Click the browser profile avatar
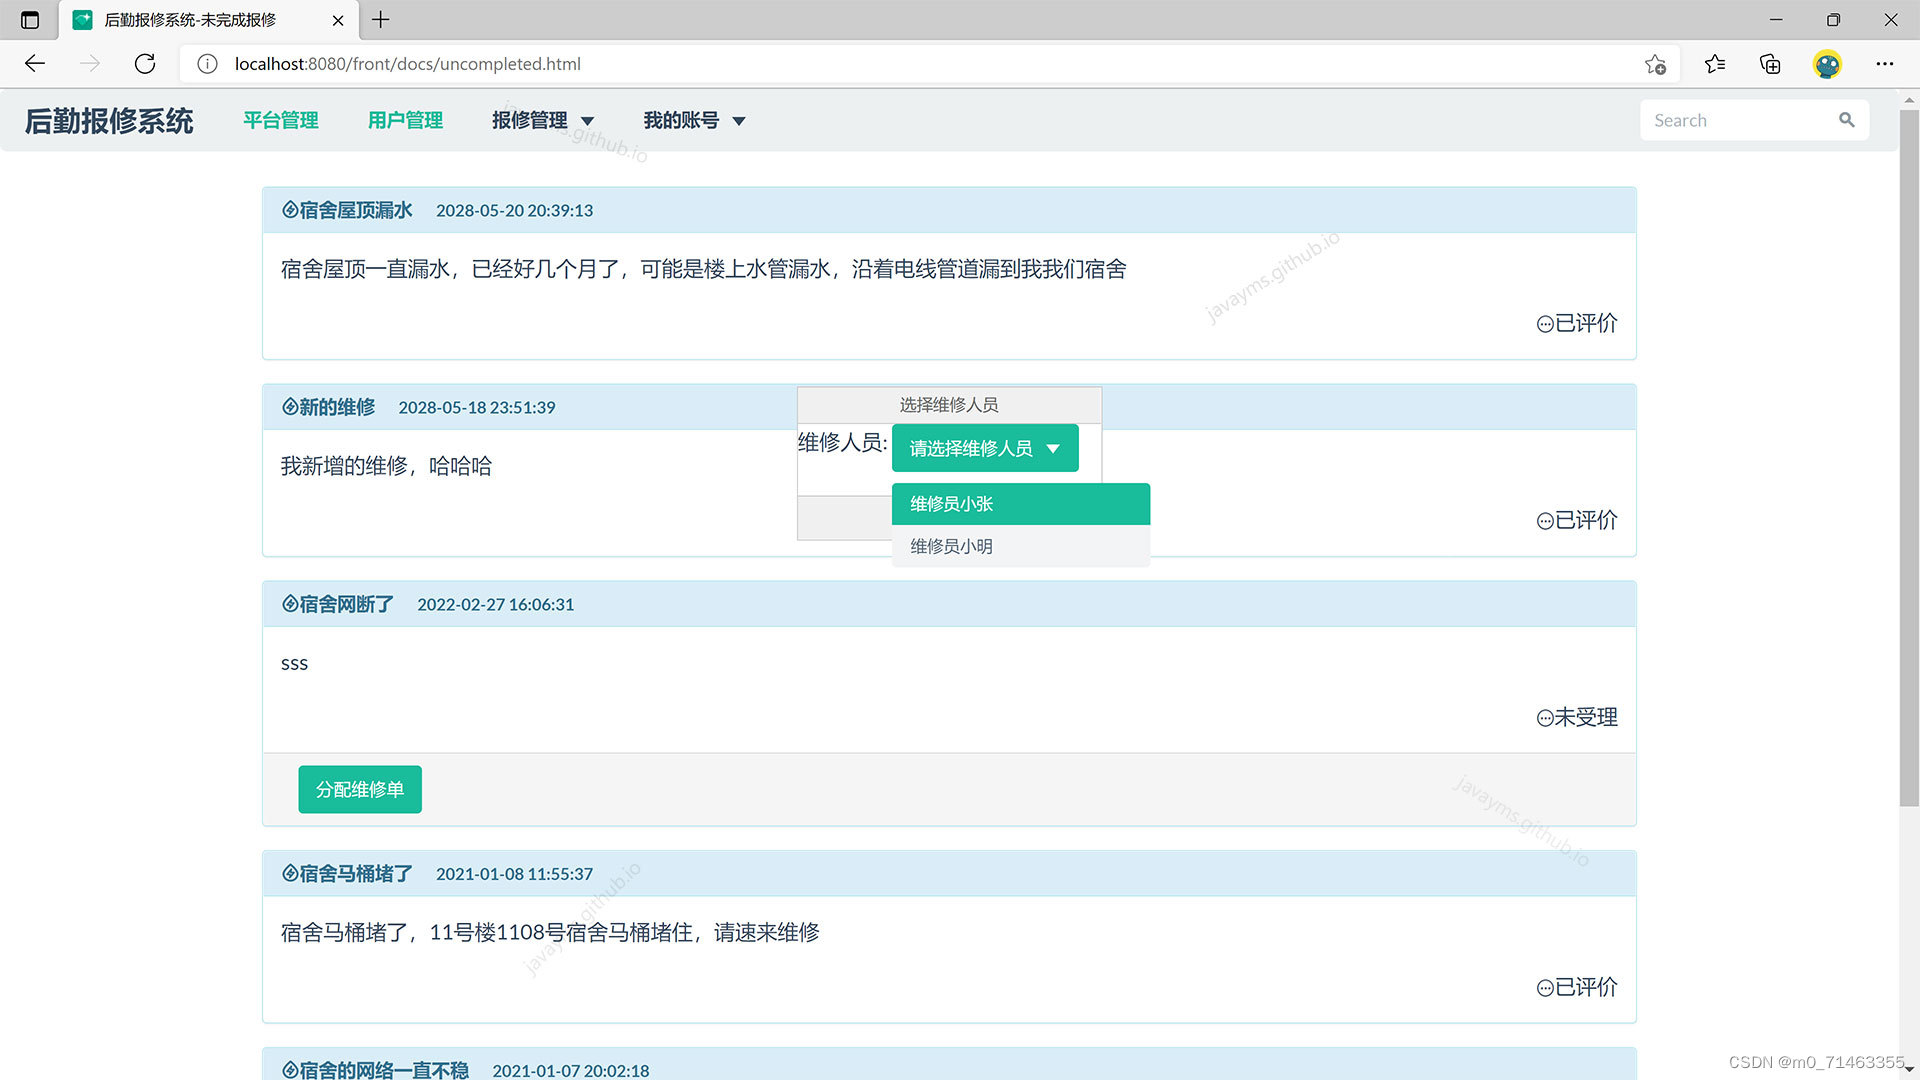Image resolution: width=1920 pixels, height=1080 pixels. [1827, 64]
